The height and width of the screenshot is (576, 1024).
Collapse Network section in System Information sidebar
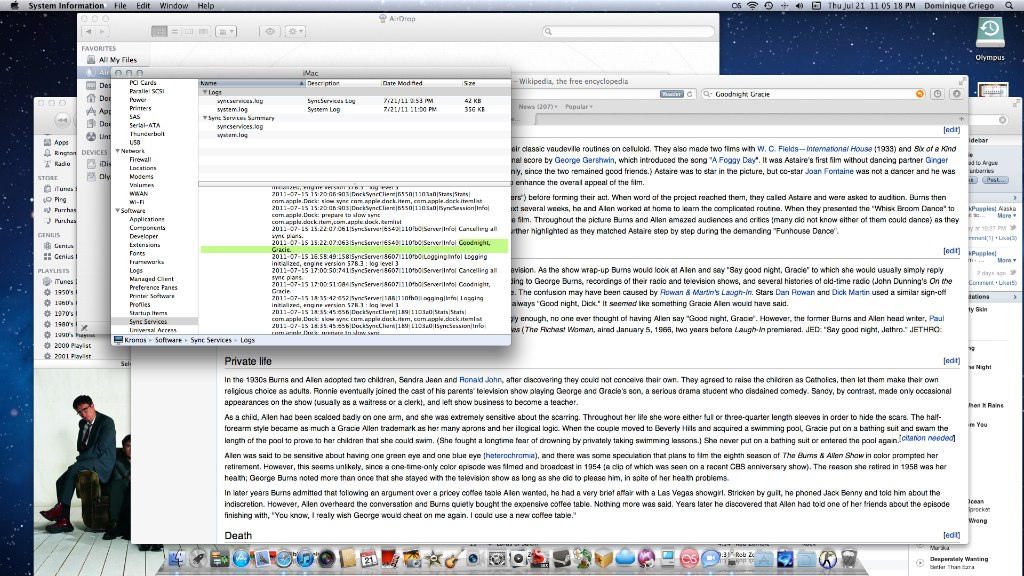[118, 151]
